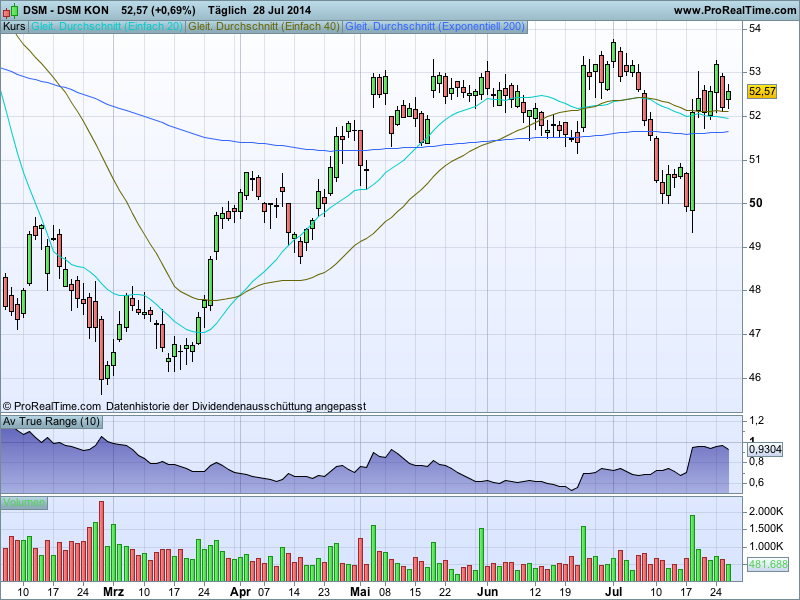The width and height of the screenshot is (800, 600).
Task: Click the bold 50 price axis label
Action: click(x=756, y=203)
